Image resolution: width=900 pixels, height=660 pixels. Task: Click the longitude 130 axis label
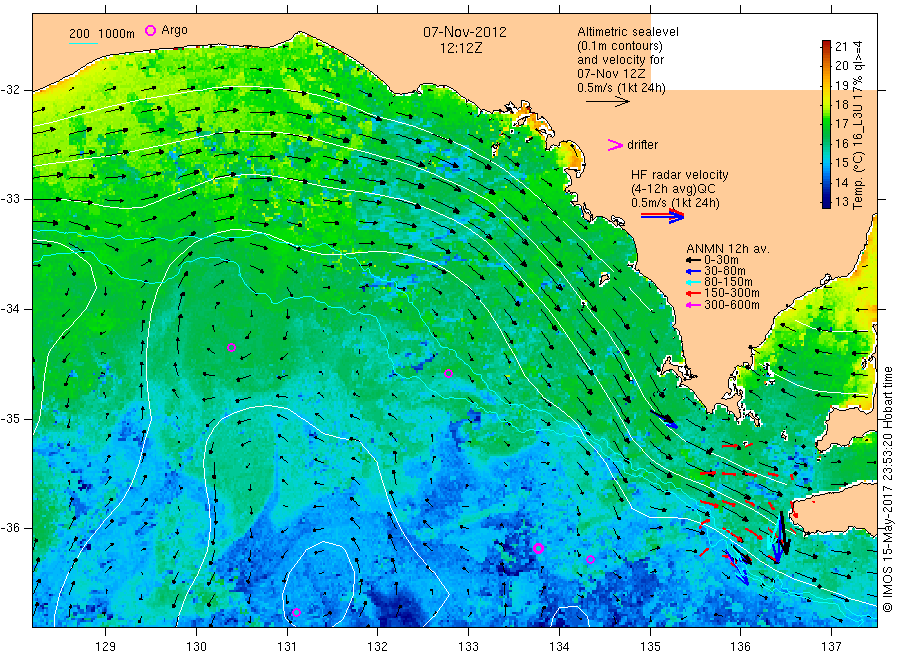tap(196, 647)
